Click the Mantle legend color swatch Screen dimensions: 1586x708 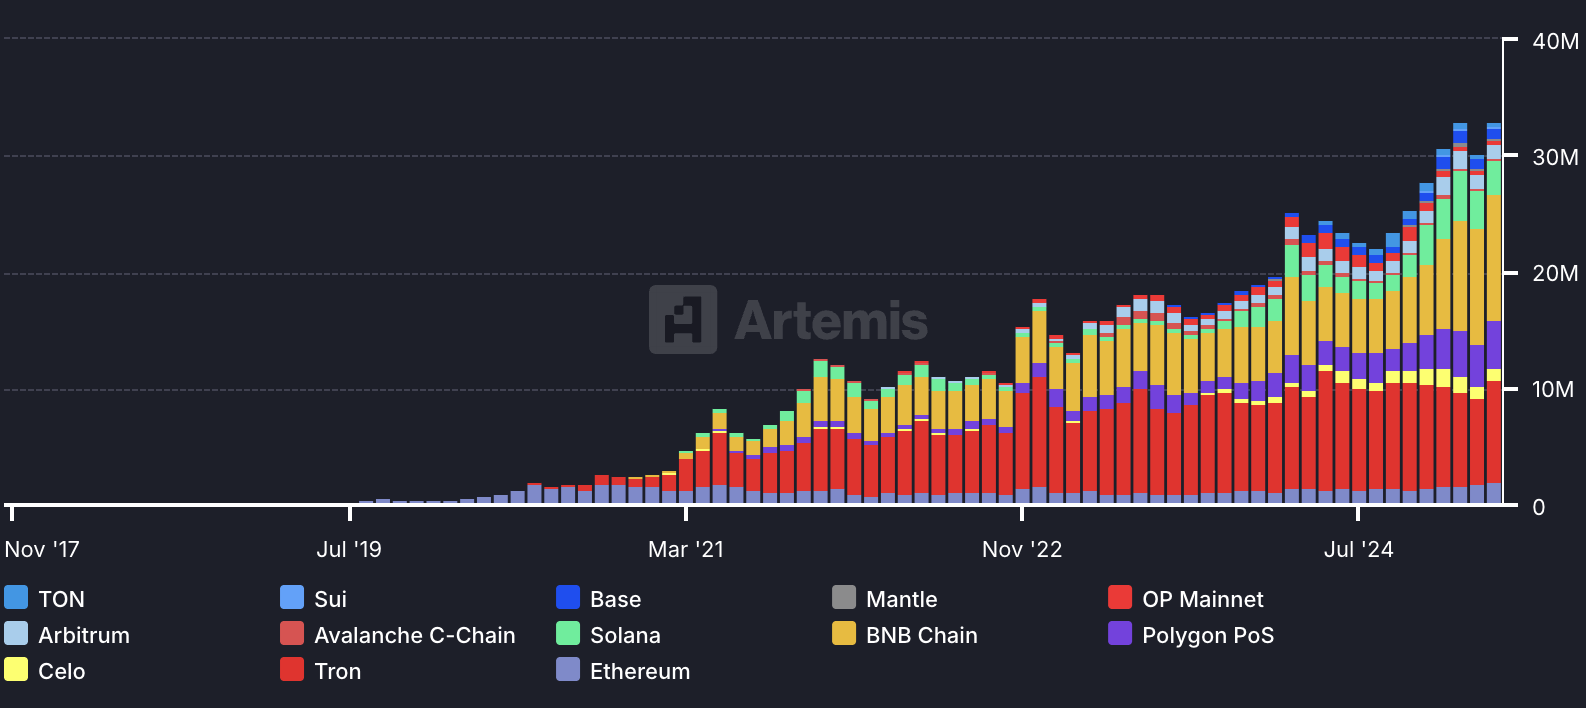pyautogui.click(x=844, y=598)
